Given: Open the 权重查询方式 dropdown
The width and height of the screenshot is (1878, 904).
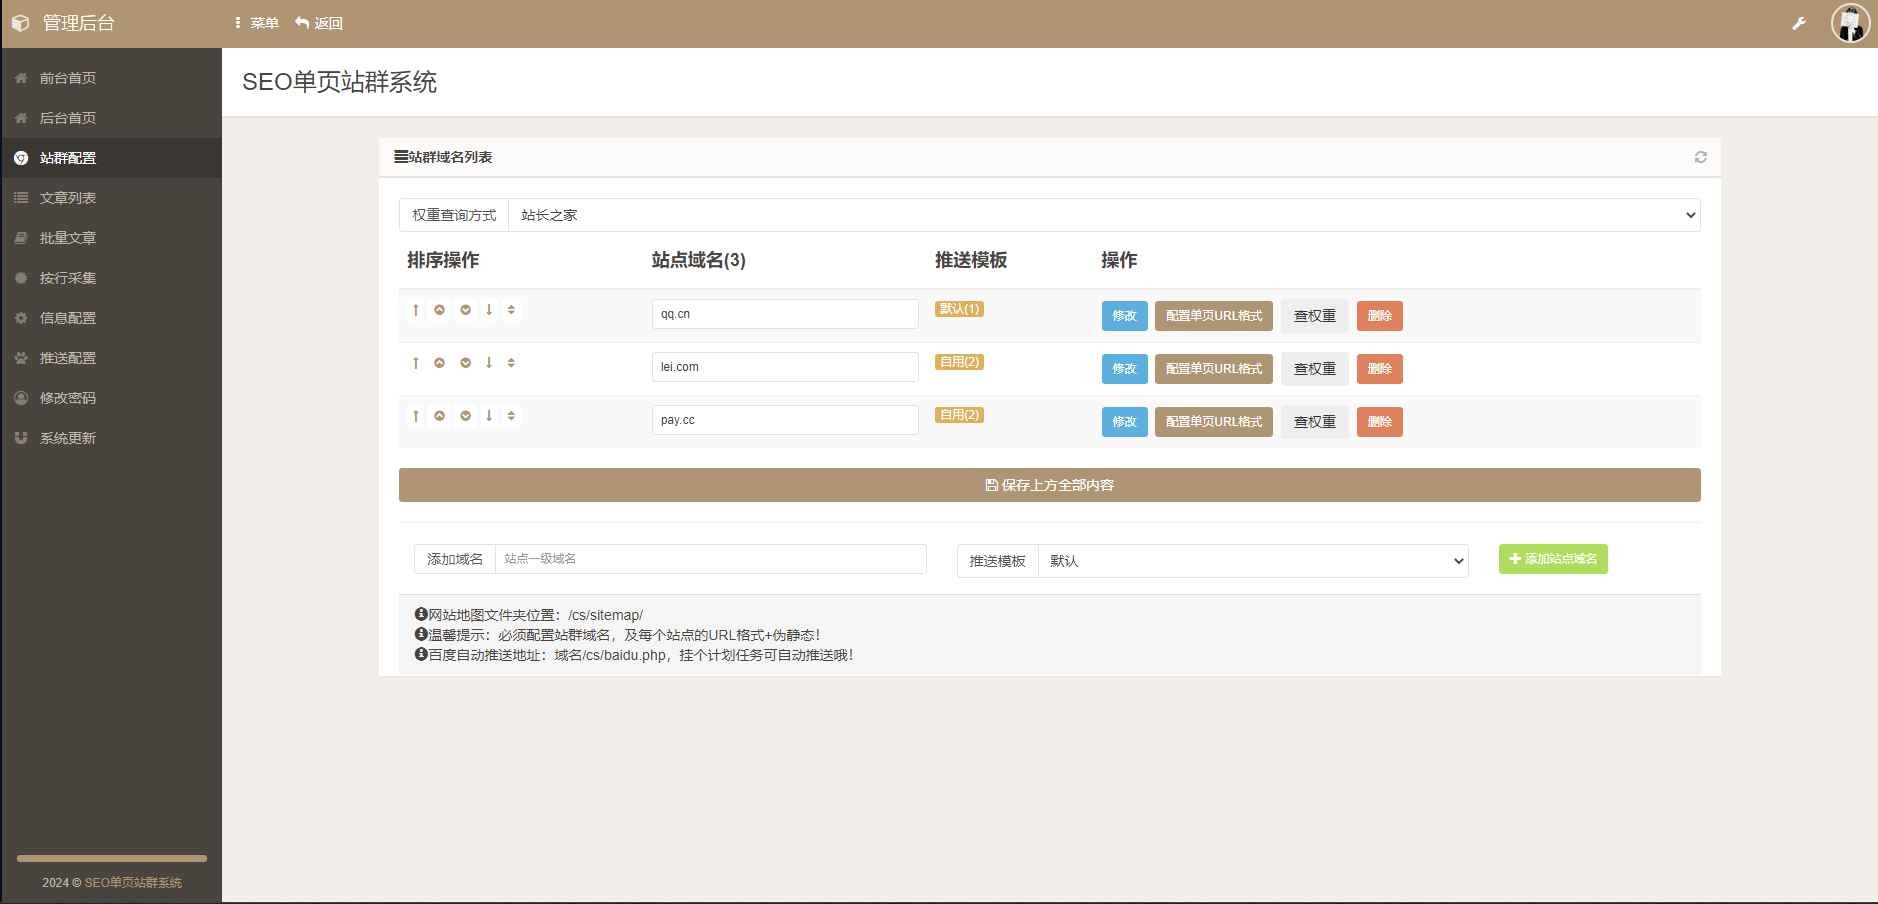Looking at the screenshot, I should tap(1100, 214).
